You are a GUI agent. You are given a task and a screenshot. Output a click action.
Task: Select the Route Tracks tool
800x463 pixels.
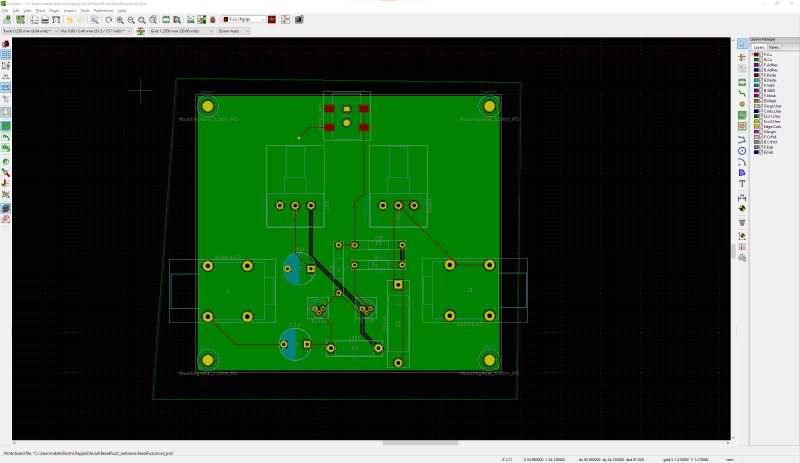(742, 92)
